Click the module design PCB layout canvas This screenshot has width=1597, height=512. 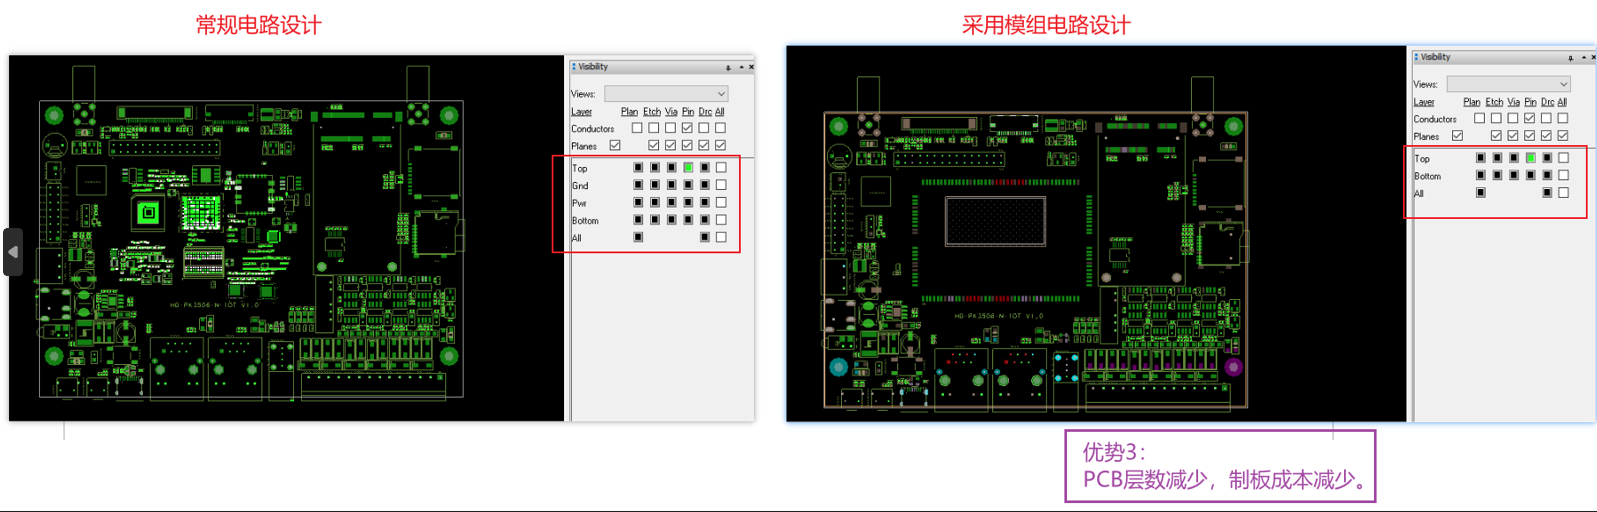coord(1096,233)
